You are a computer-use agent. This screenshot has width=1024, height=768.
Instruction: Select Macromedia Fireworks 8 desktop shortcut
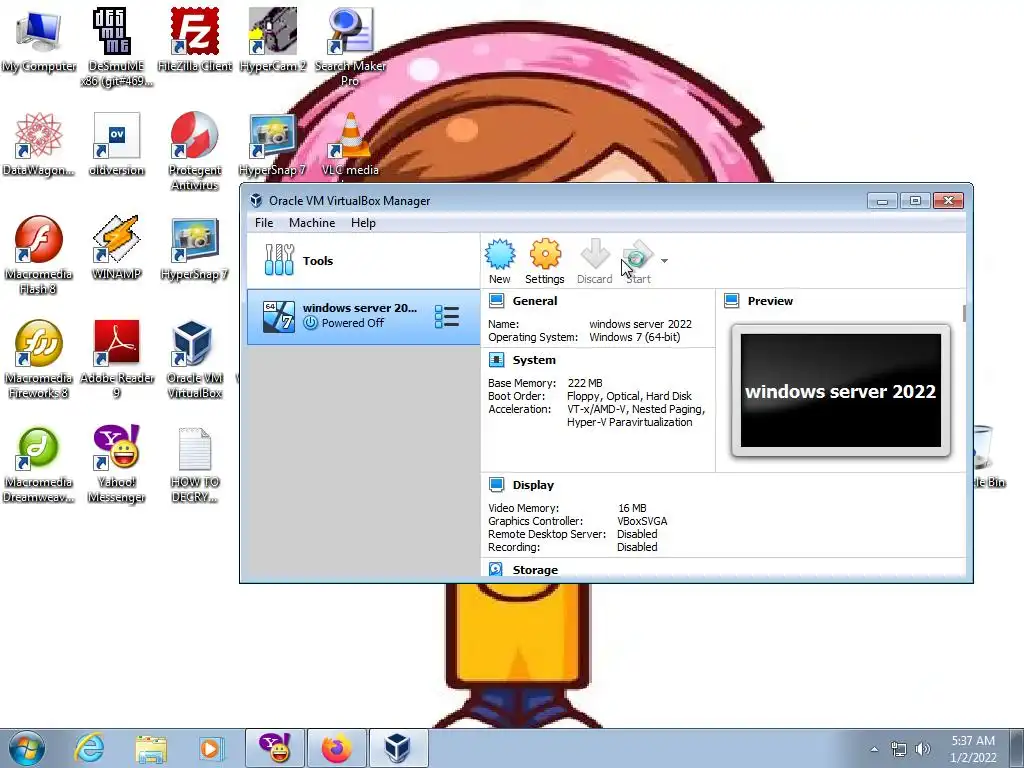pos(39,359)
